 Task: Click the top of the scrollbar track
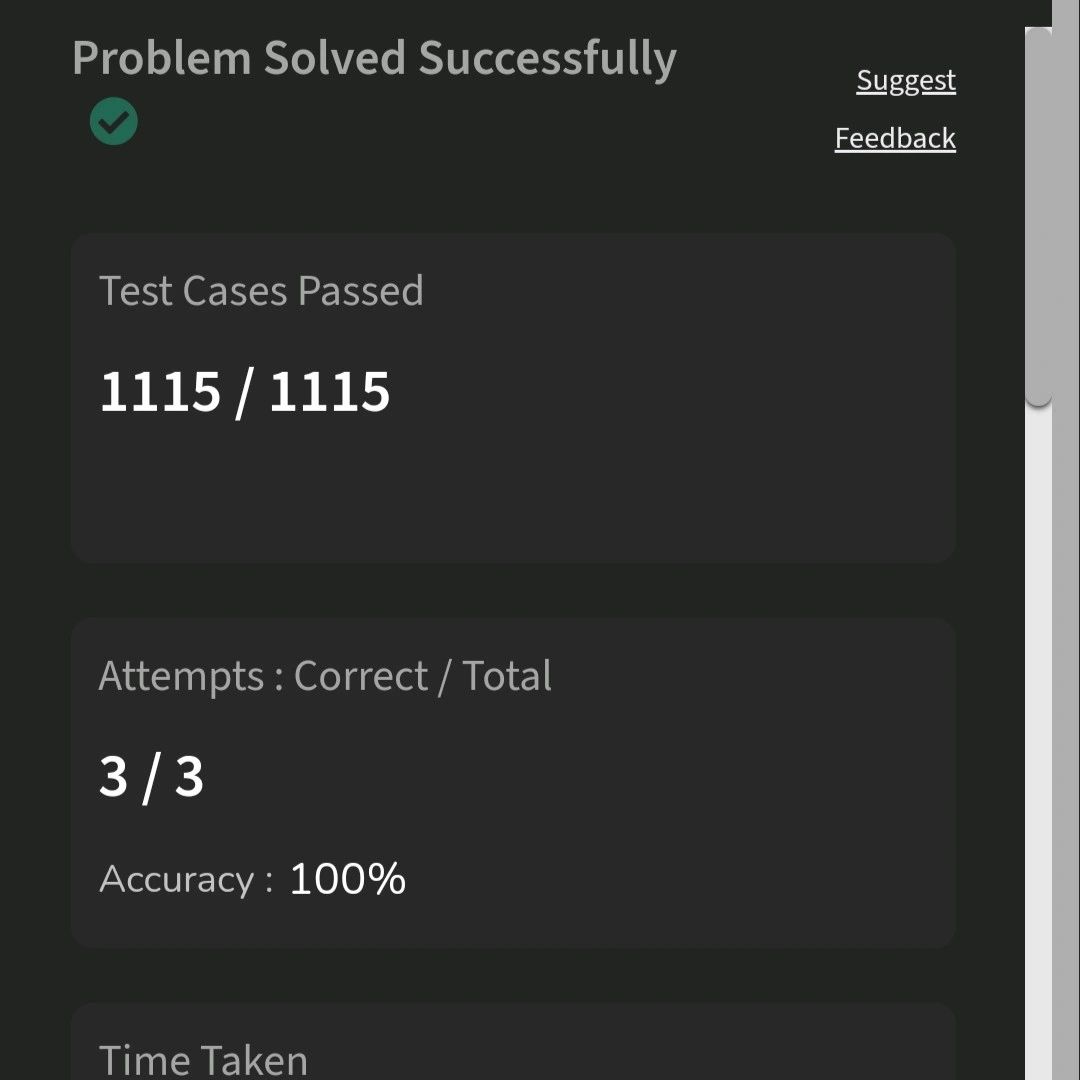(1038, 14)
